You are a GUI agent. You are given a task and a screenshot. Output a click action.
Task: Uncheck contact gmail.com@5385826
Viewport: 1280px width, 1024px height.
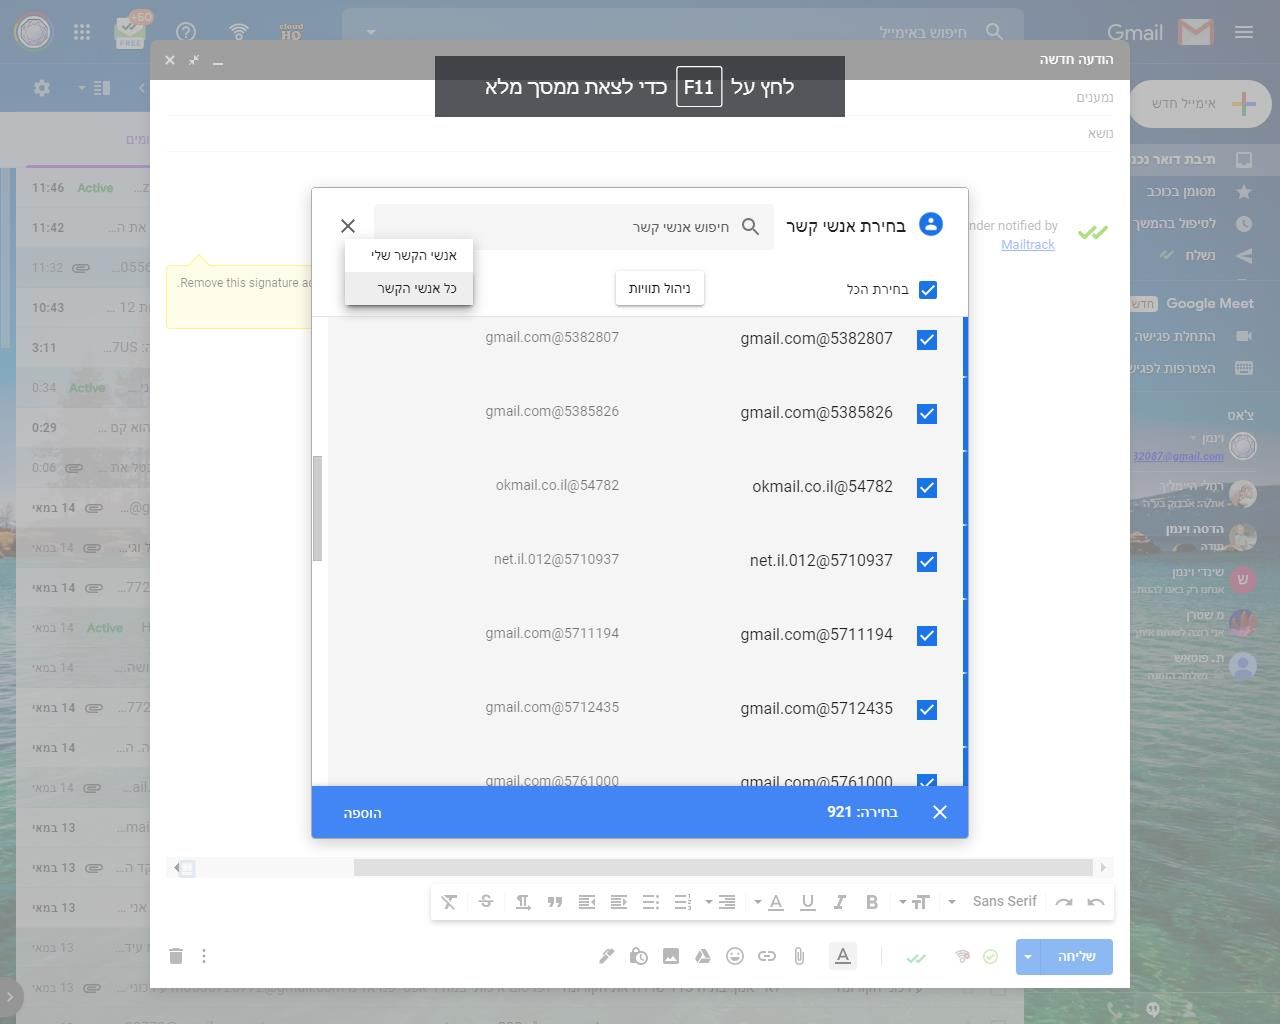tap(927, 414)
